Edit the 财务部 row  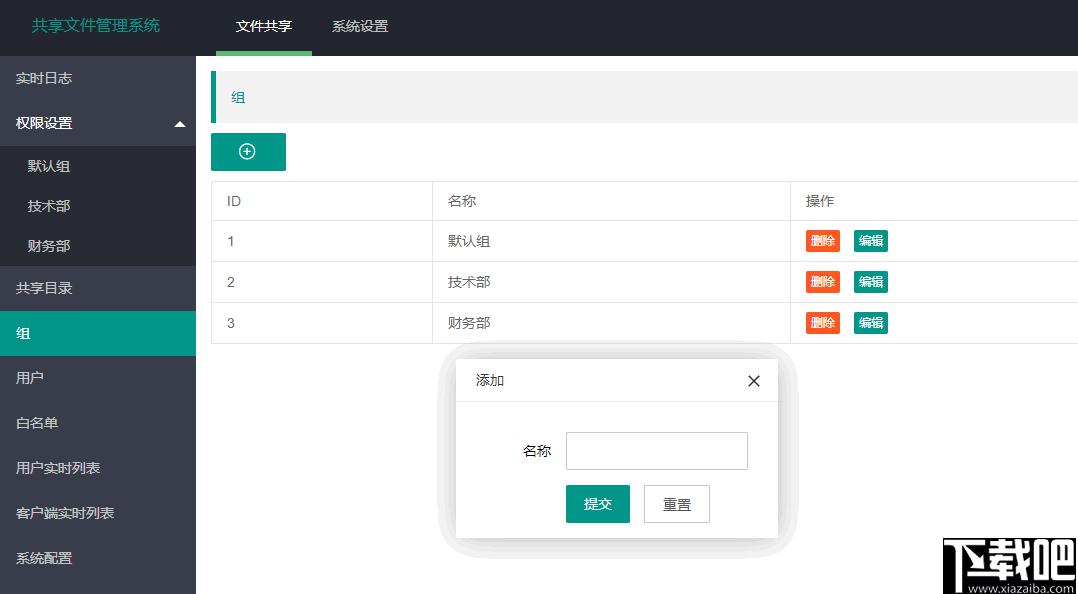(871, 323)
